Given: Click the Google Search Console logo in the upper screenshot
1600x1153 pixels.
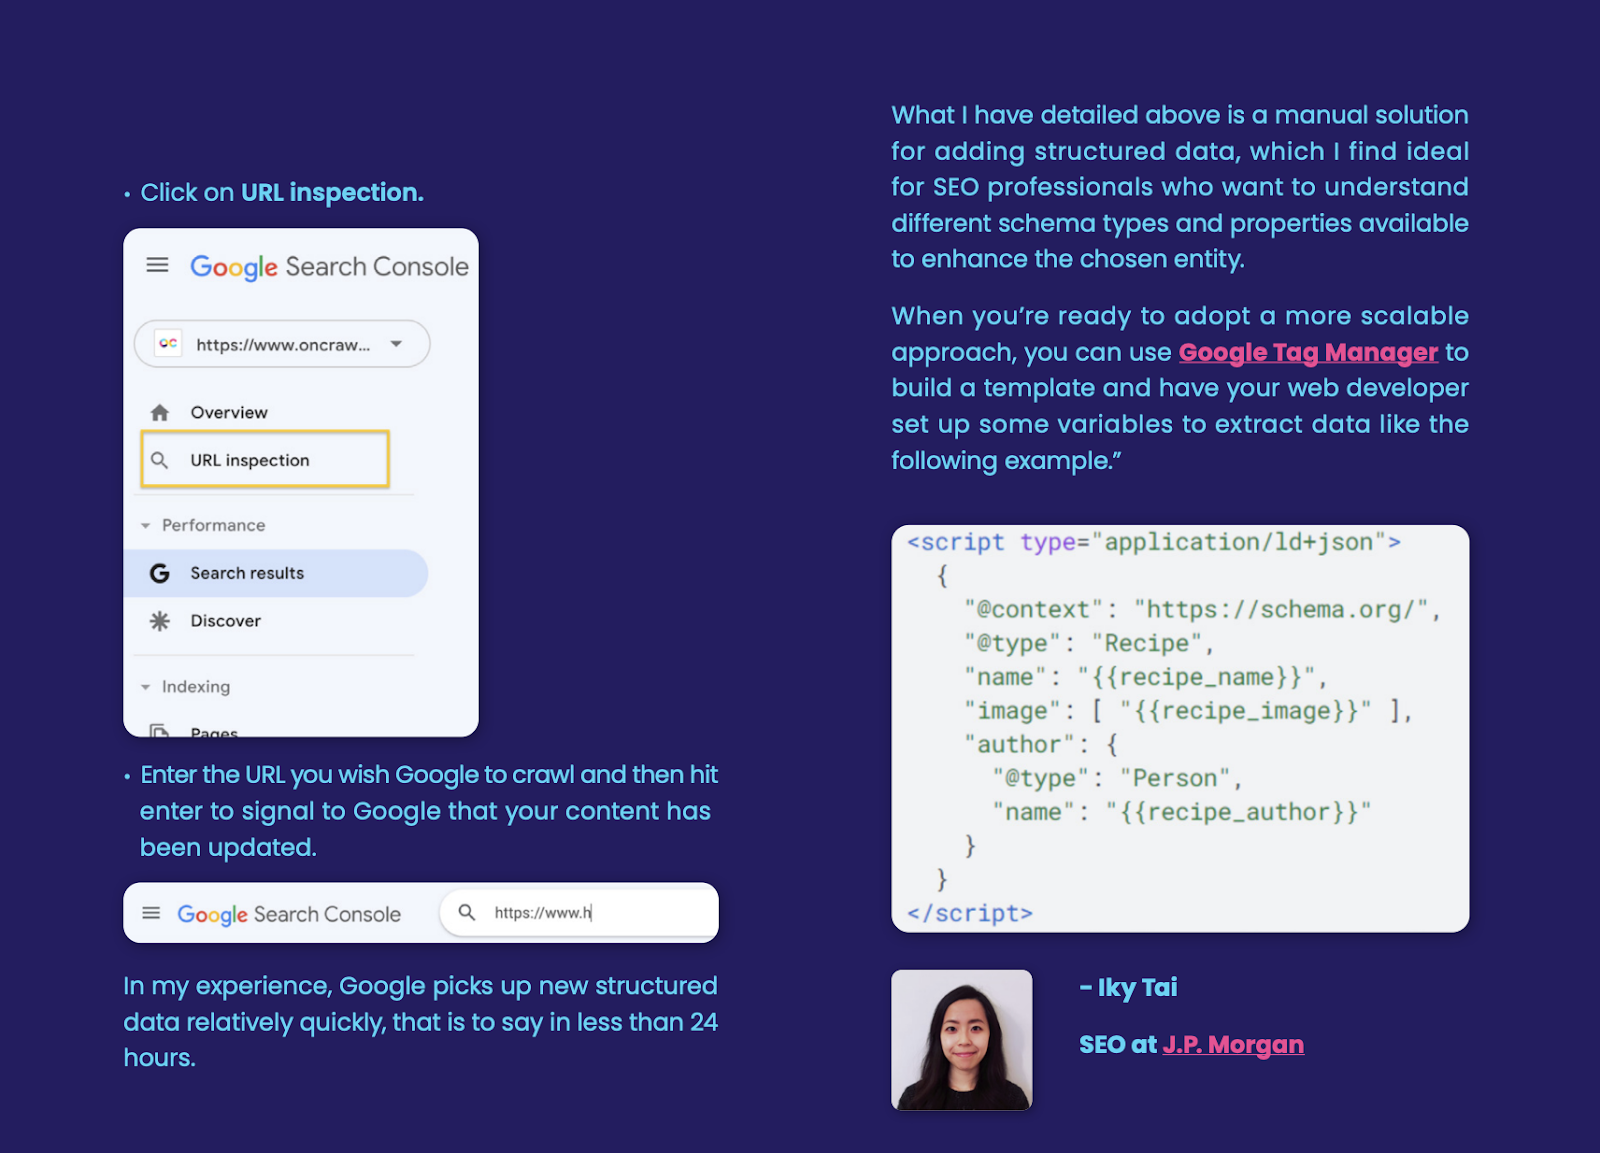Looking at the screenshot, I should (x=329, y=267).
